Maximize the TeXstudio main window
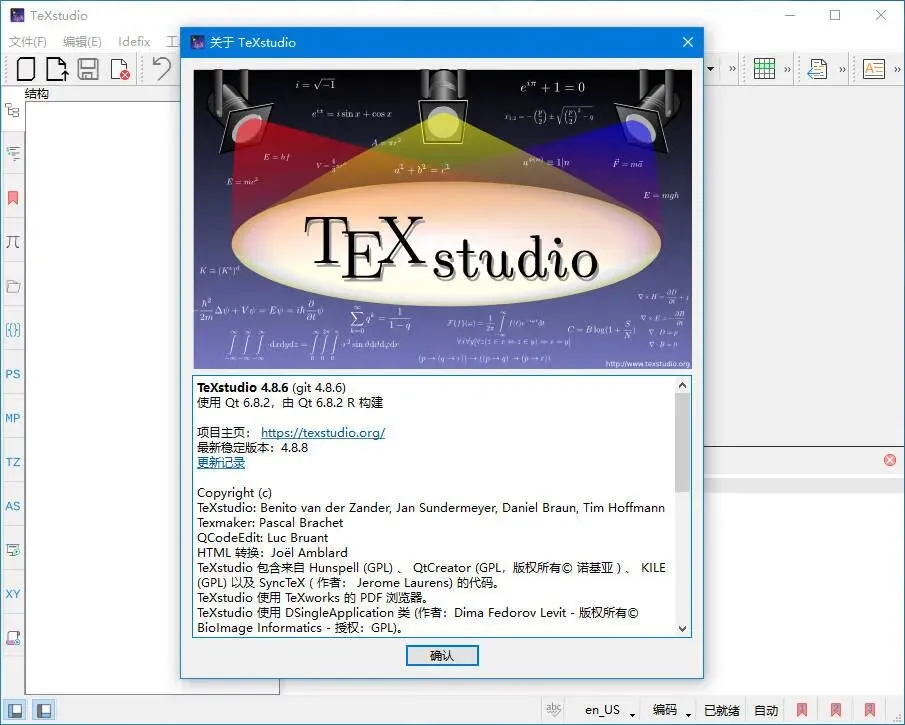Screen dimensions: 905x725 click(835, 15)
